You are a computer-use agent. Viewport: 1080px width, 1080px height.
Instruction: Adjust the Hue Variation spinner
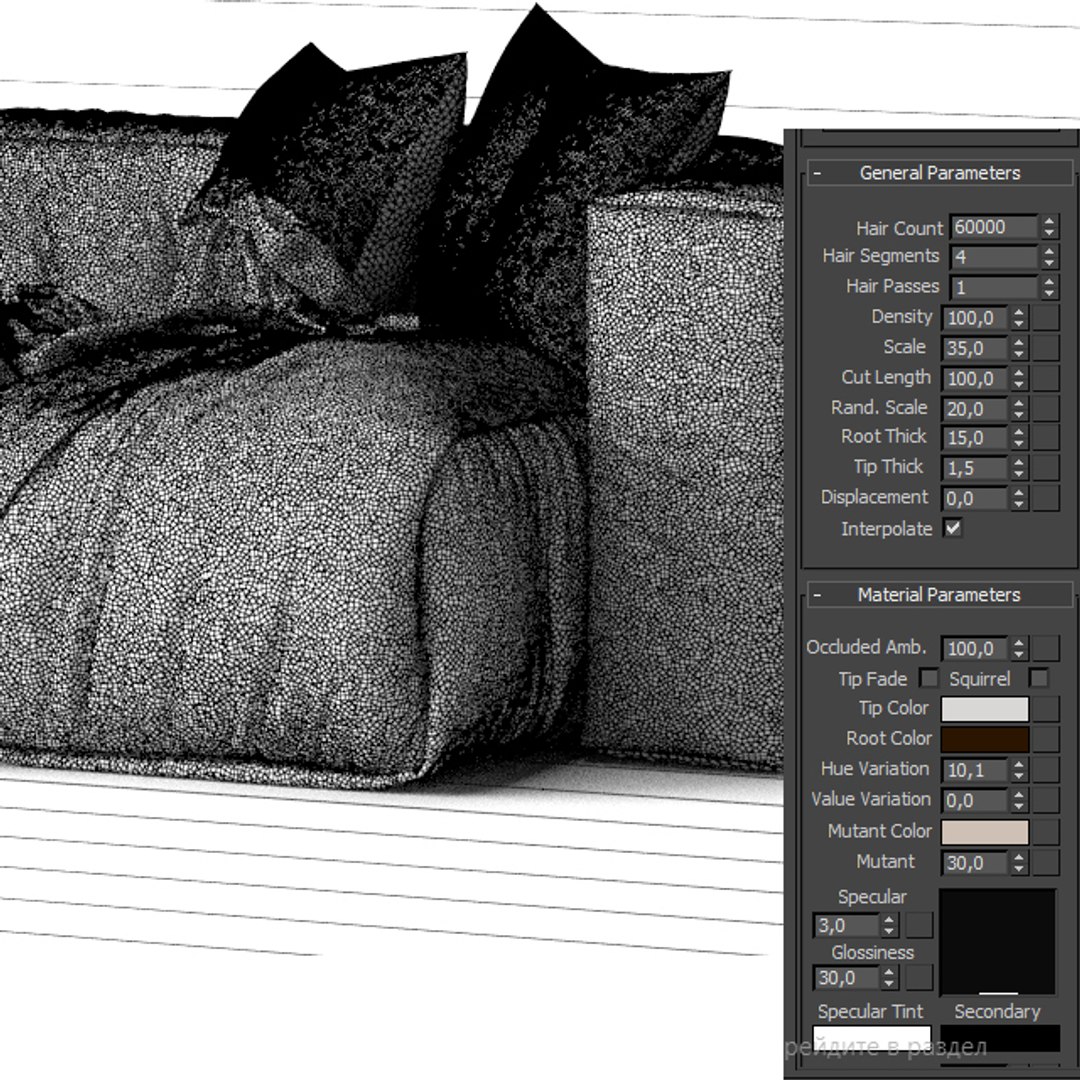pos(1019,769)
